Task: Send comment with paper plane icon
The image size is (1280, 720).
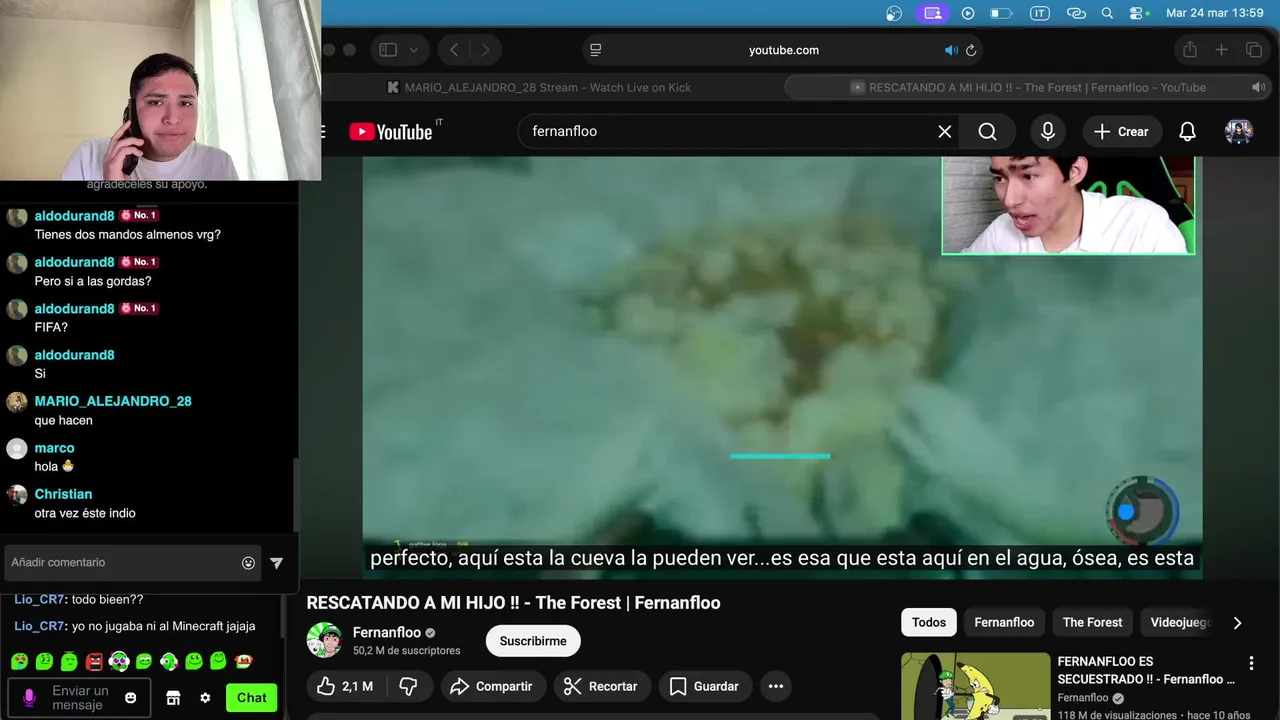Action: pyautogui.click(x=277, y=563)
